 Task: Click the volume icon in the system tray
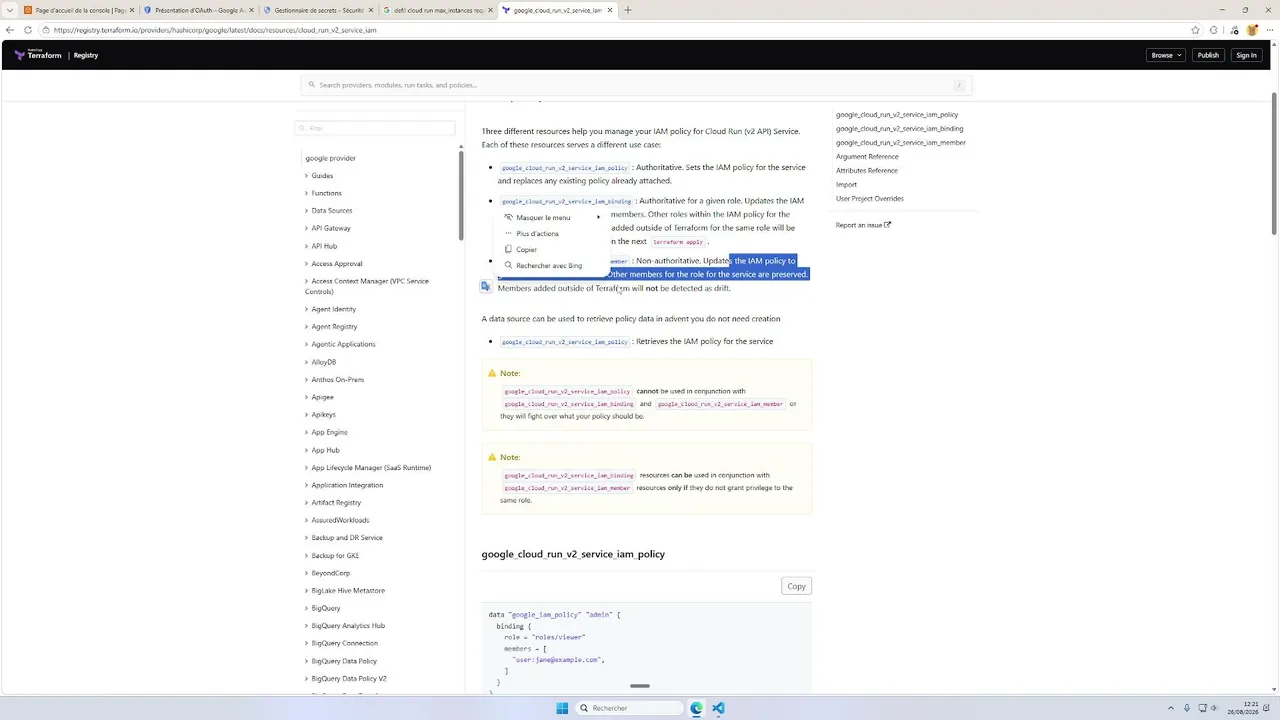coord(1214,708)
